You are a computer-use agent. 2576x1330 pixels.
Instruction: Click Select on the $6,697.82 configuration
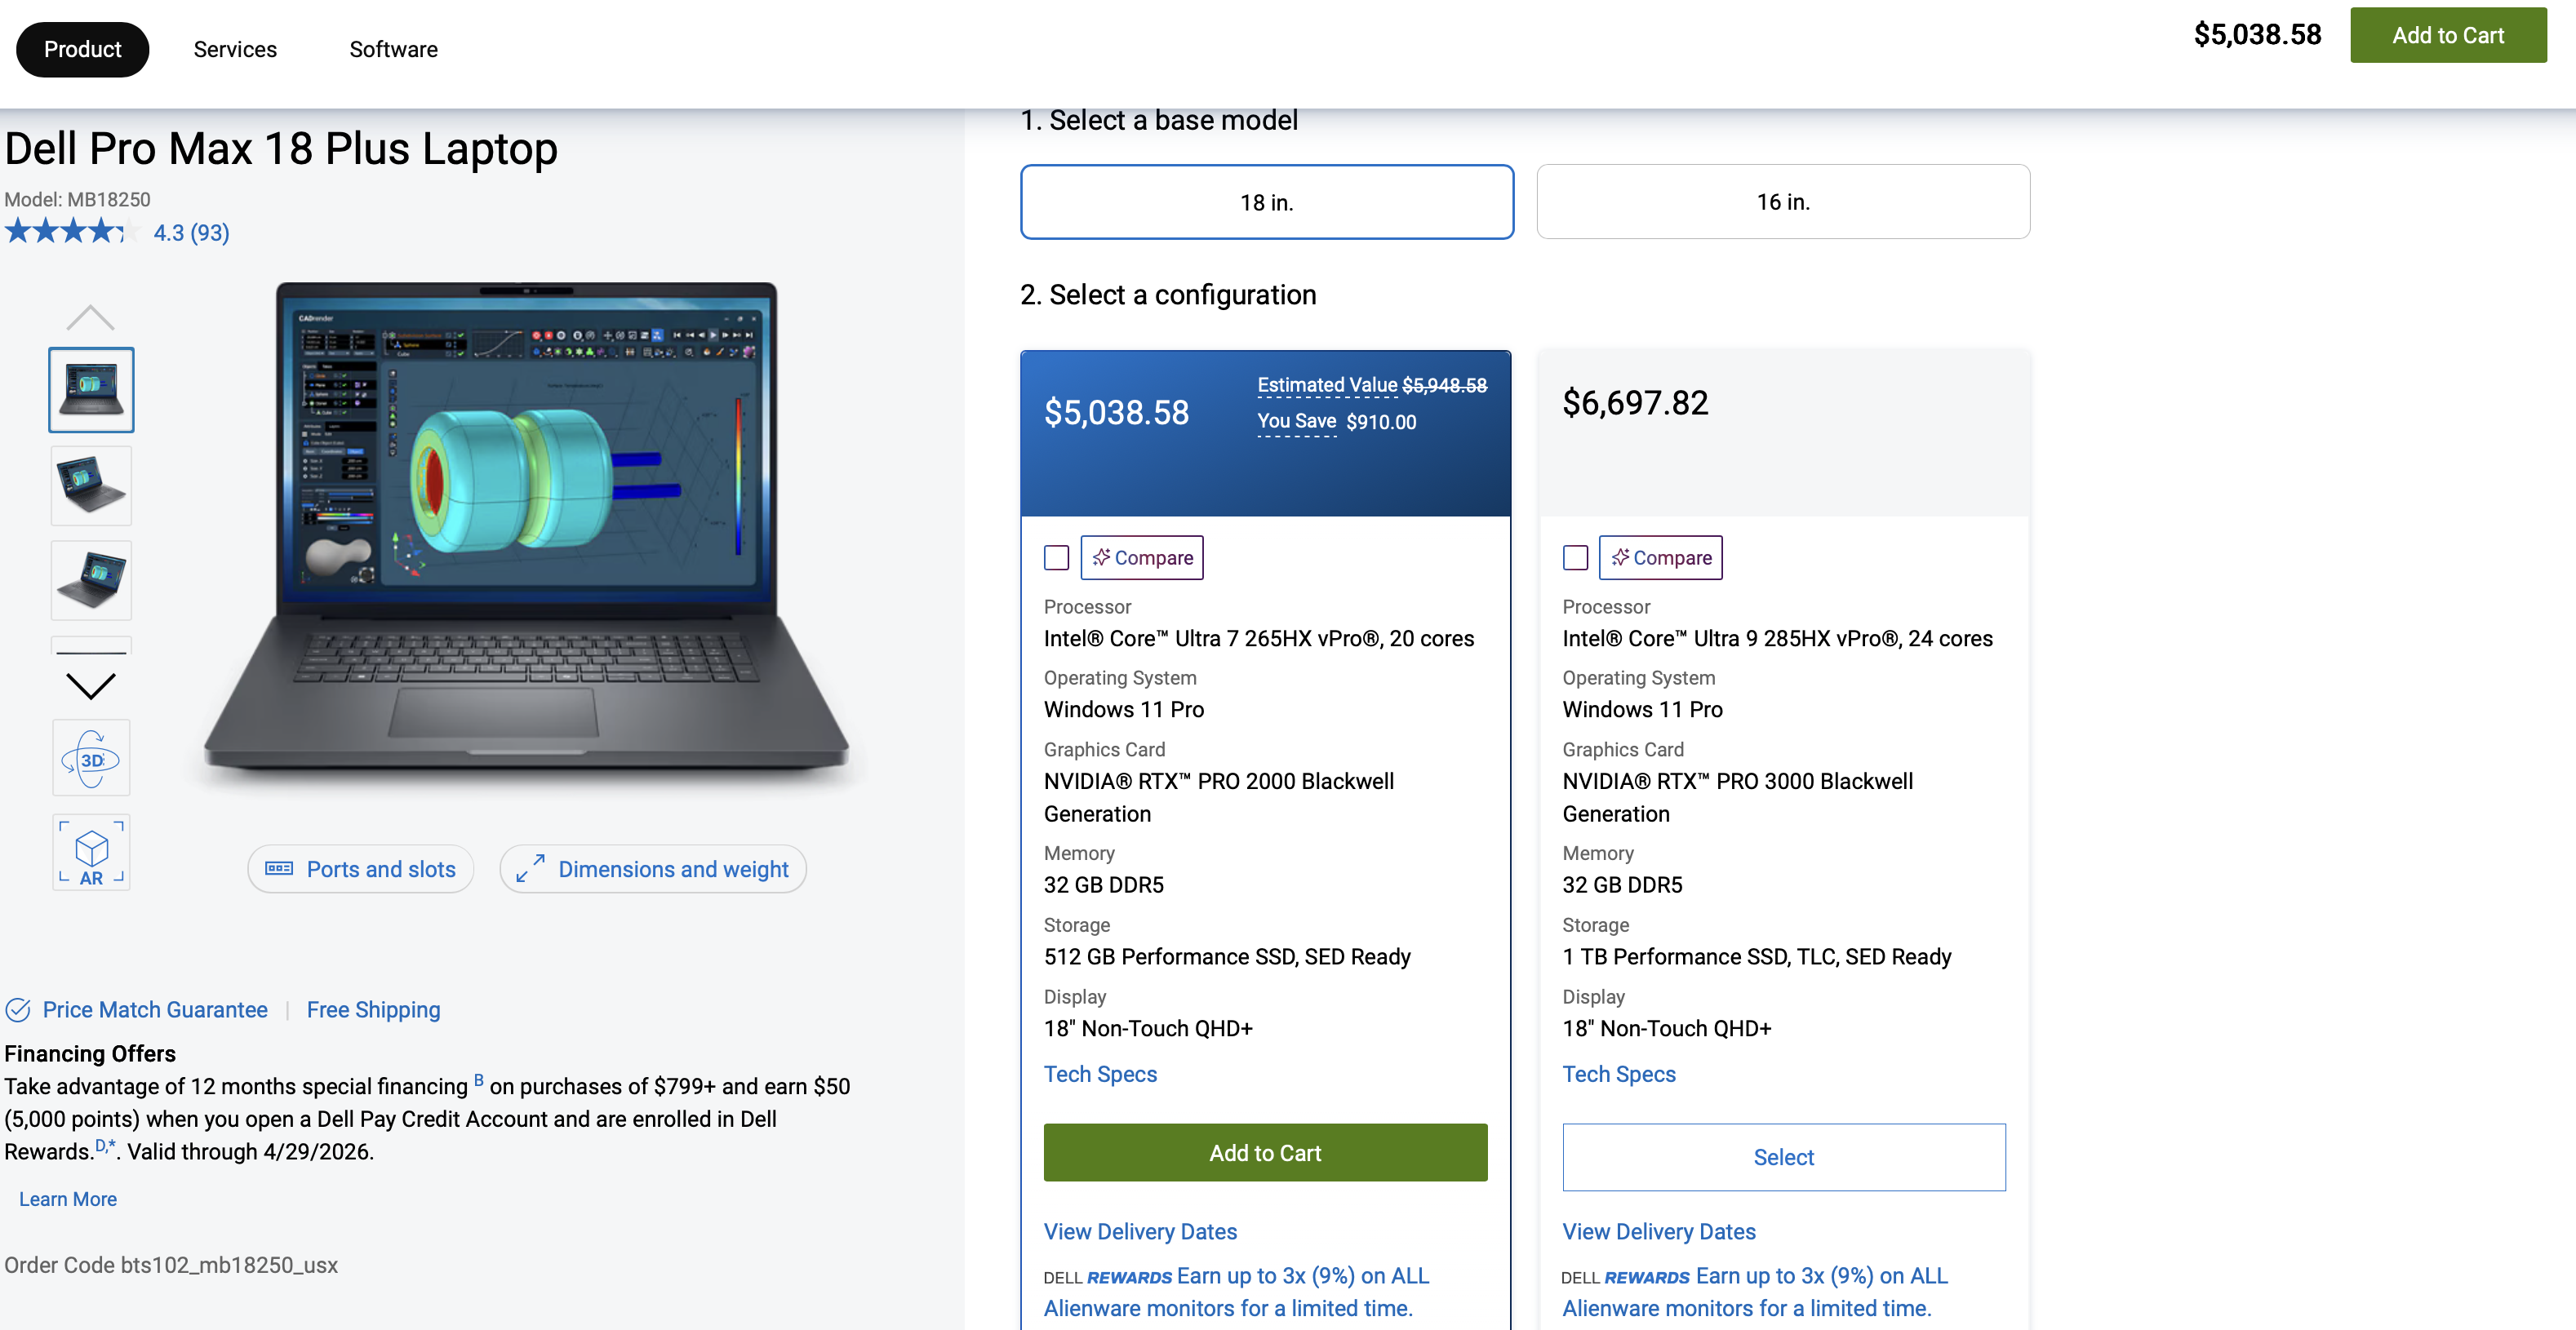1783,1157
